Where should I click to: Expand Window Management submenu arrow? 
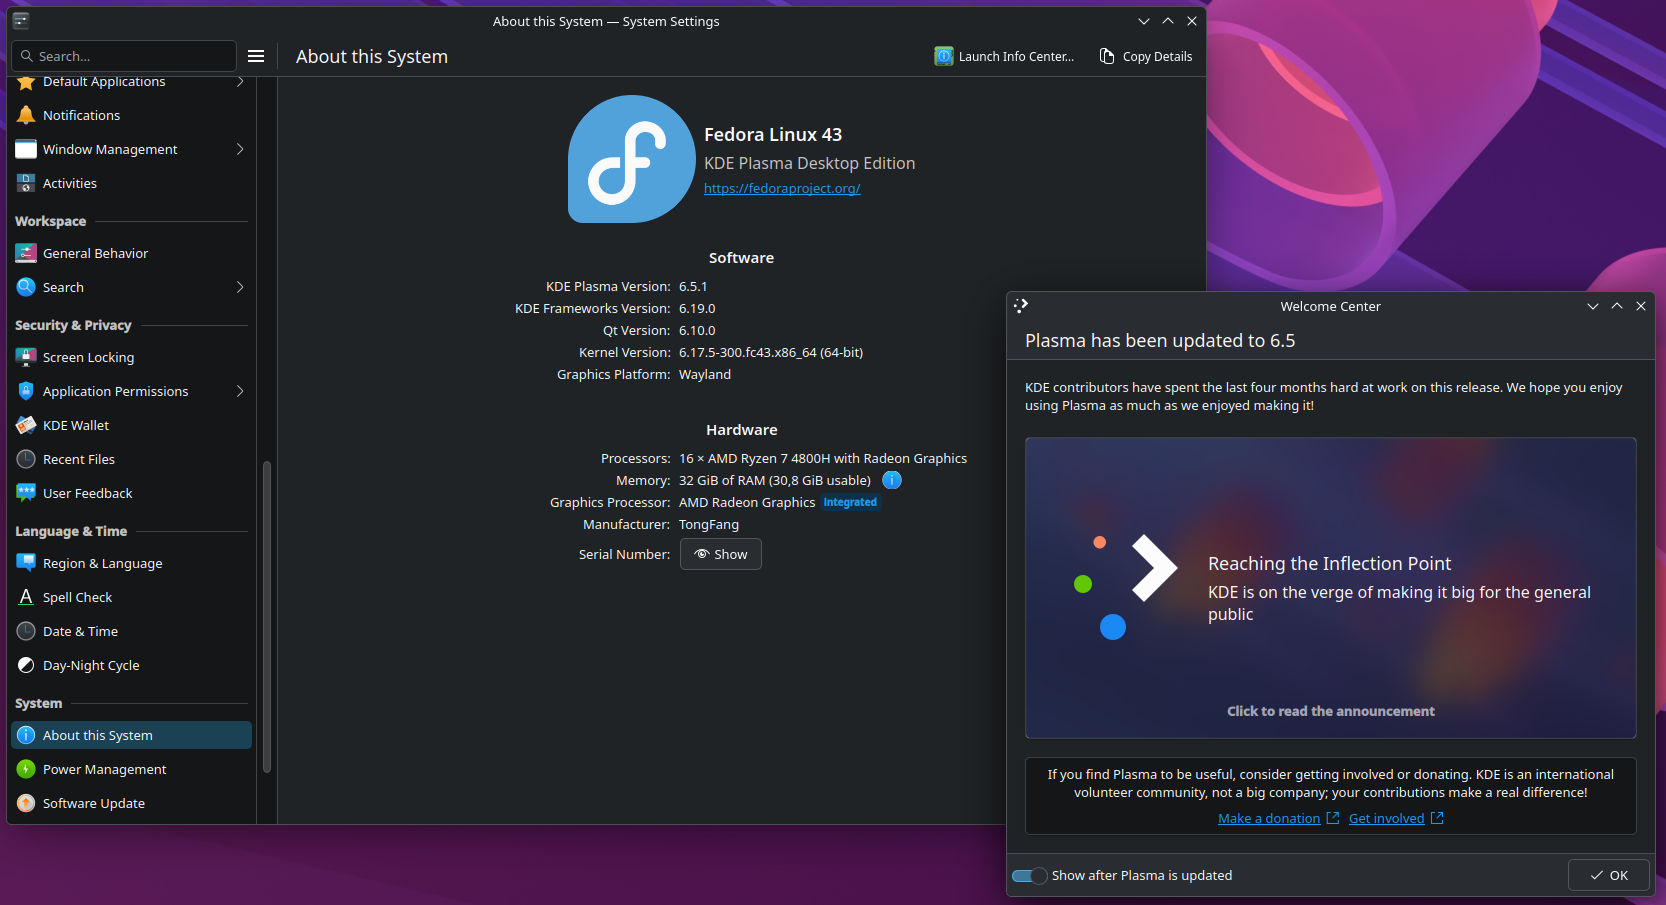pyautogui.click(x=240, y=149)
